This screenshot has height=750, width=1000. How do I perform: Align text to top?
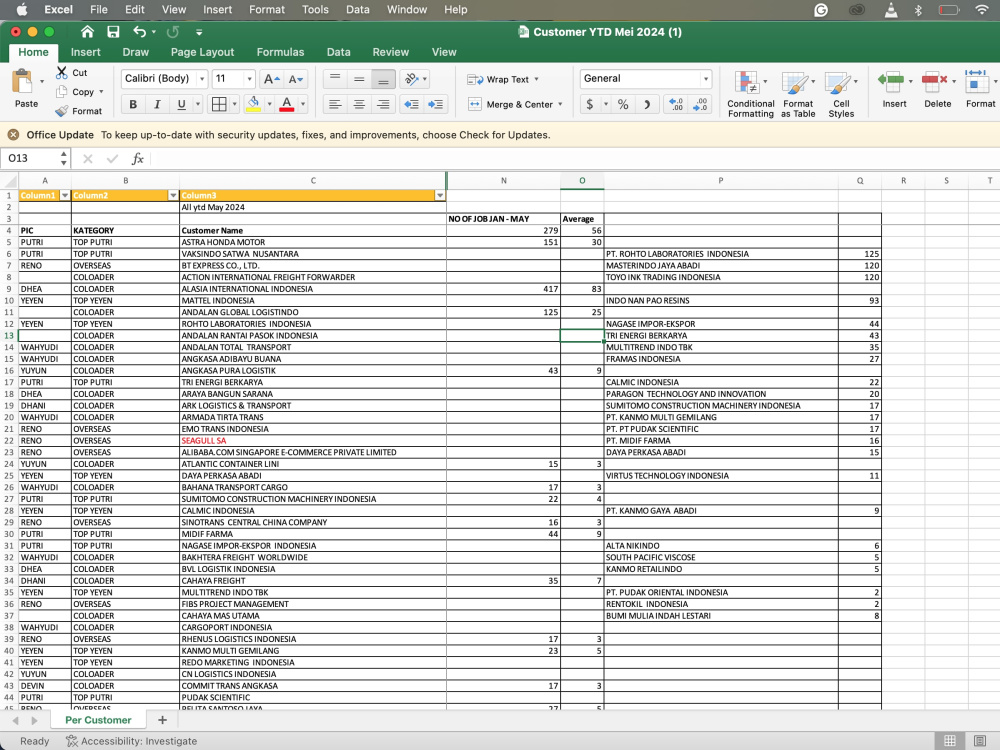[x=335, y=79]
